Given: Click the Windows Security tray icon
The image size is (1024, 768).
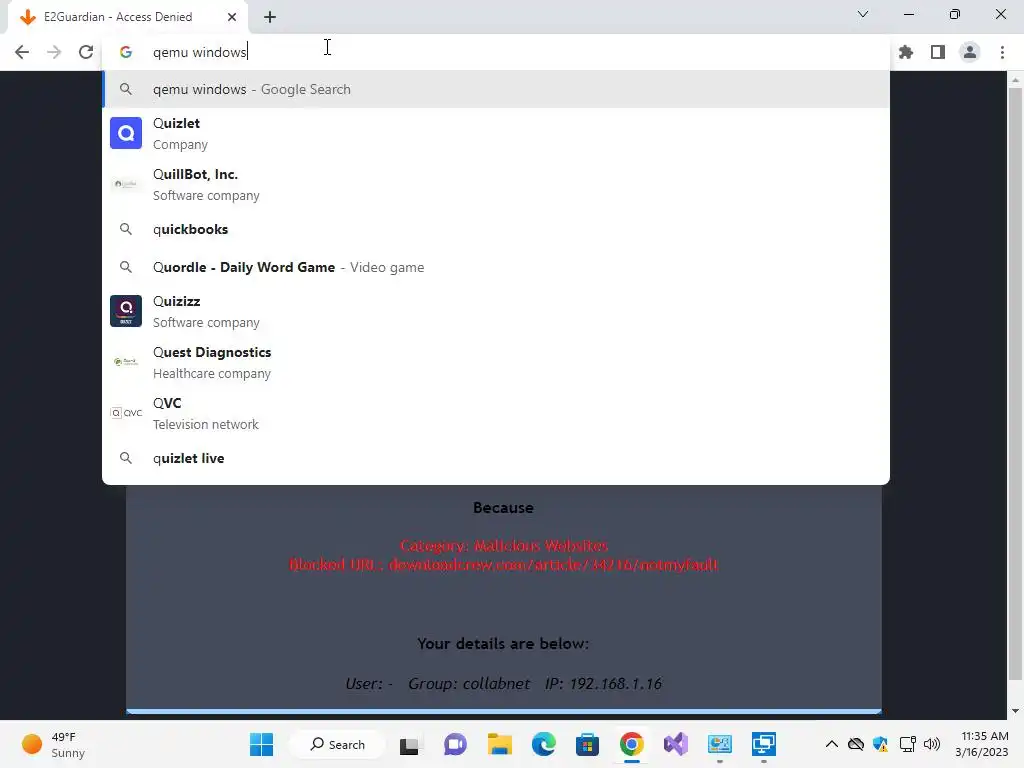Looking at the screenshot, I should pyautogui.click(x=880, y=744).
